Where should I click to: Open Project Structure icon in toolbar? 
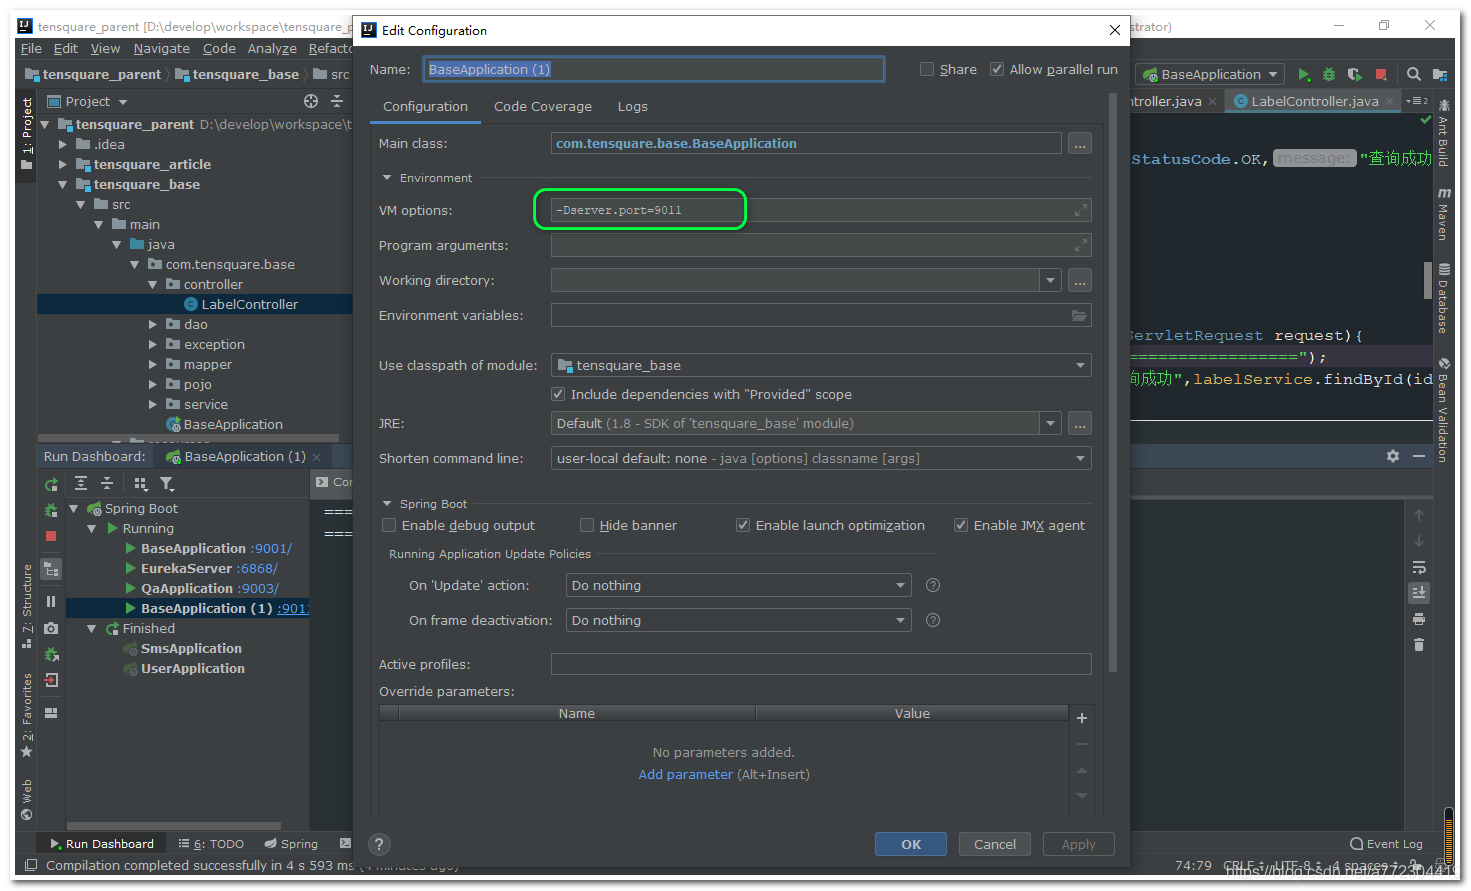[x=1440, y=74]
